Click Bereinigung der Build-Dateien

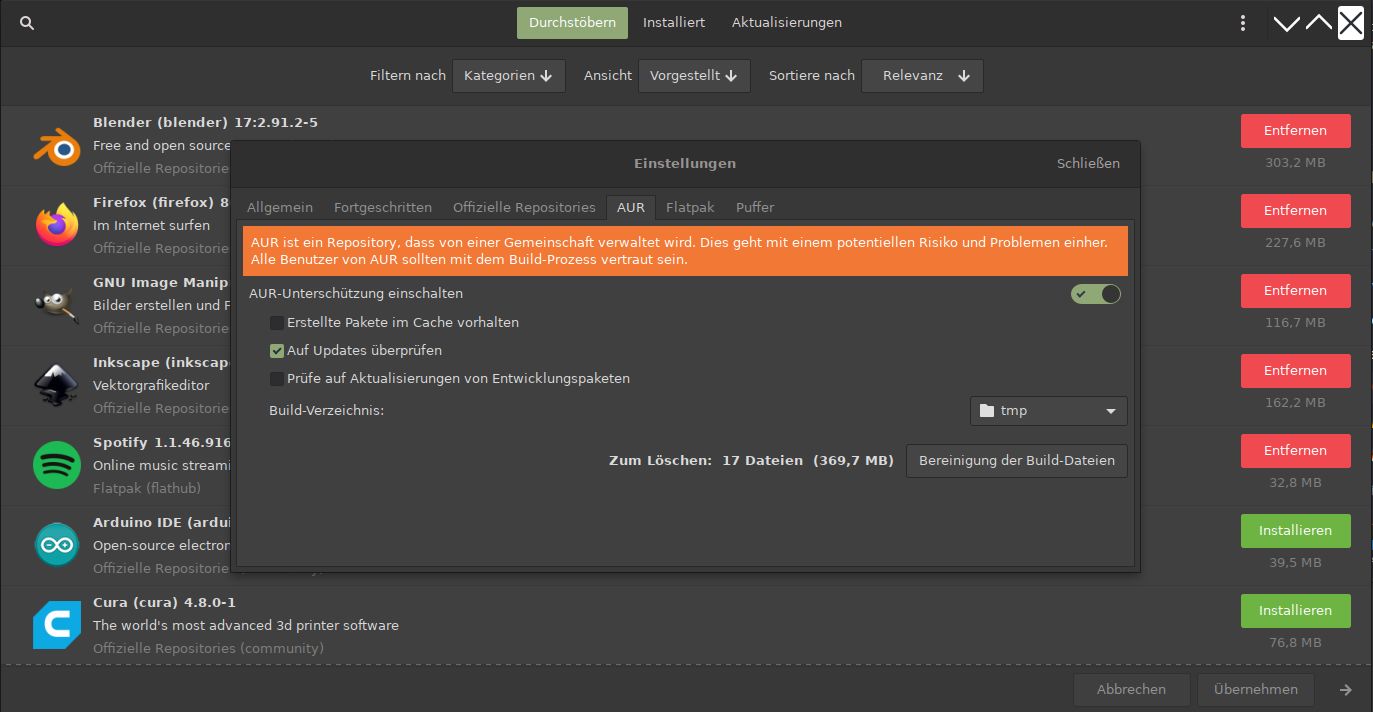(1016, 461)
